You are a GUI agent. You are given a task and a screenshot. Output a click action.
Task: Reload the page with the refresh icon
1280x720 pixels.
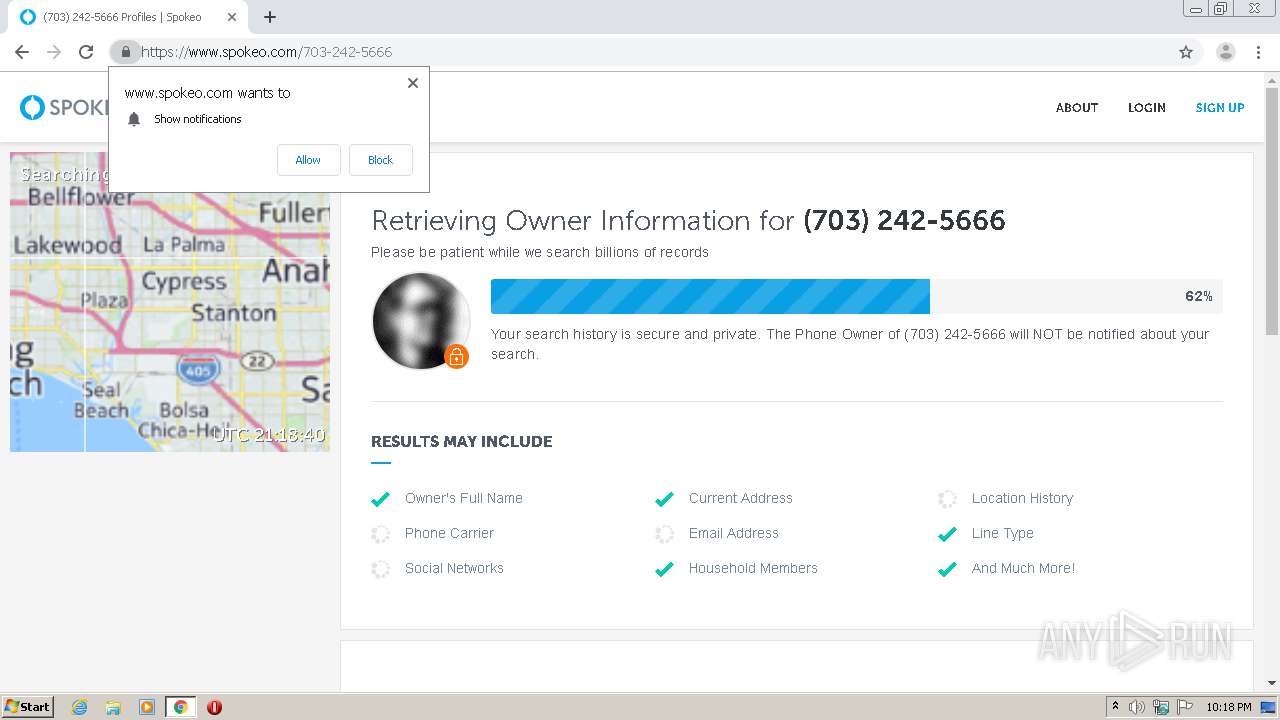(x=86, y=52)
